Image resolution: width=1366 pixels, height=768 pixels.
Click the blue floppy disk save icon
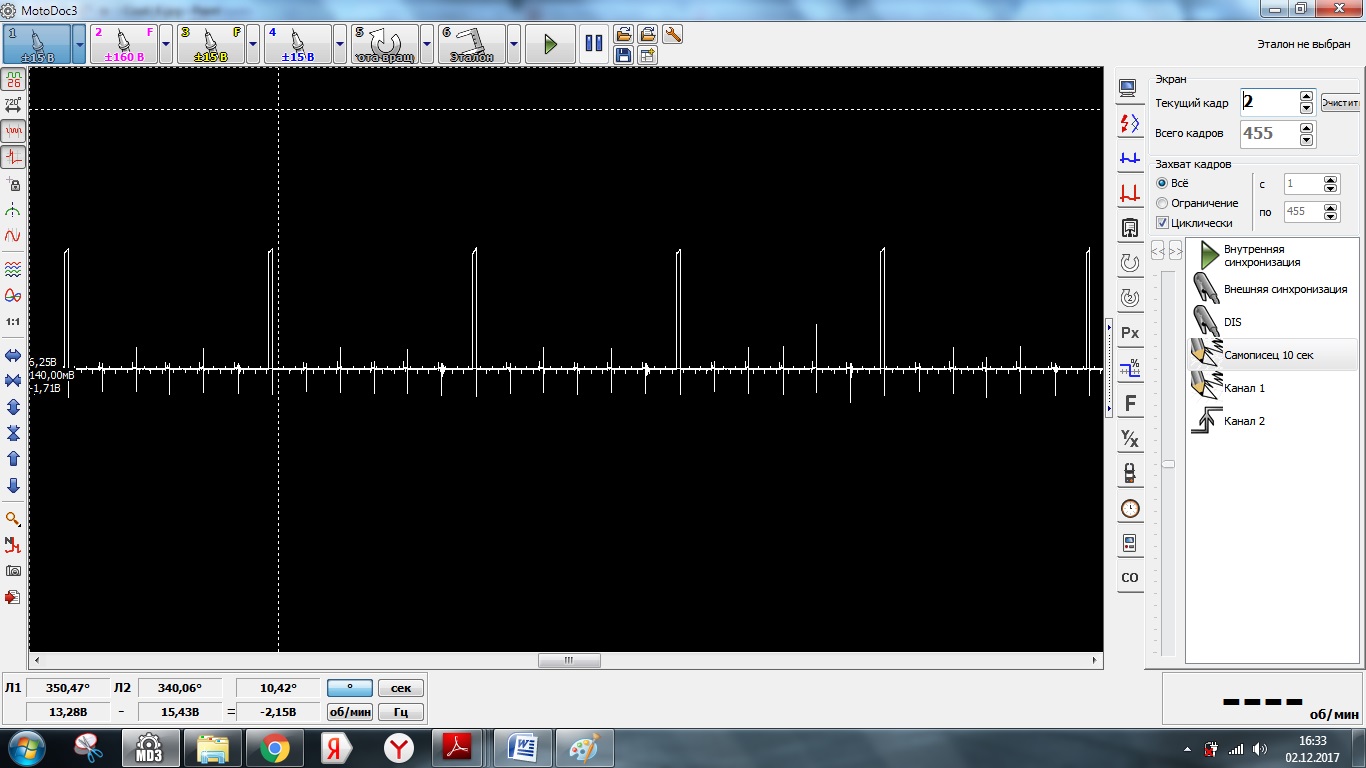point(623,55)
